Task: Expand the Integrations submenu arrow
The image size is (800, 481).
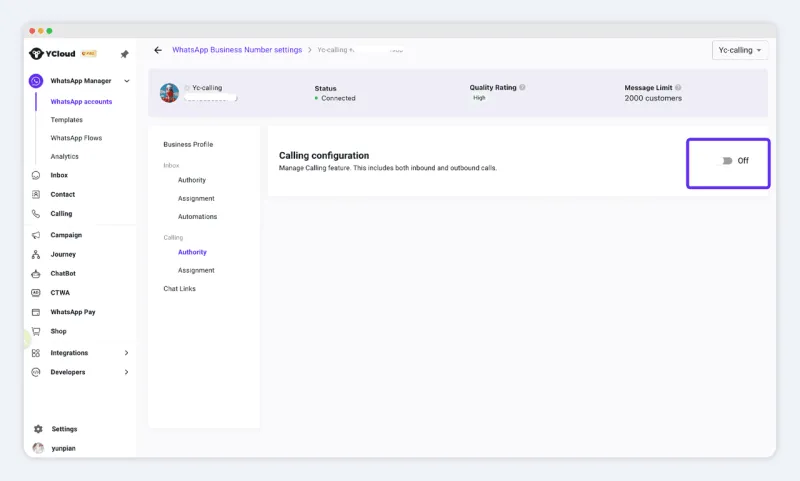Action: (127, 353)
